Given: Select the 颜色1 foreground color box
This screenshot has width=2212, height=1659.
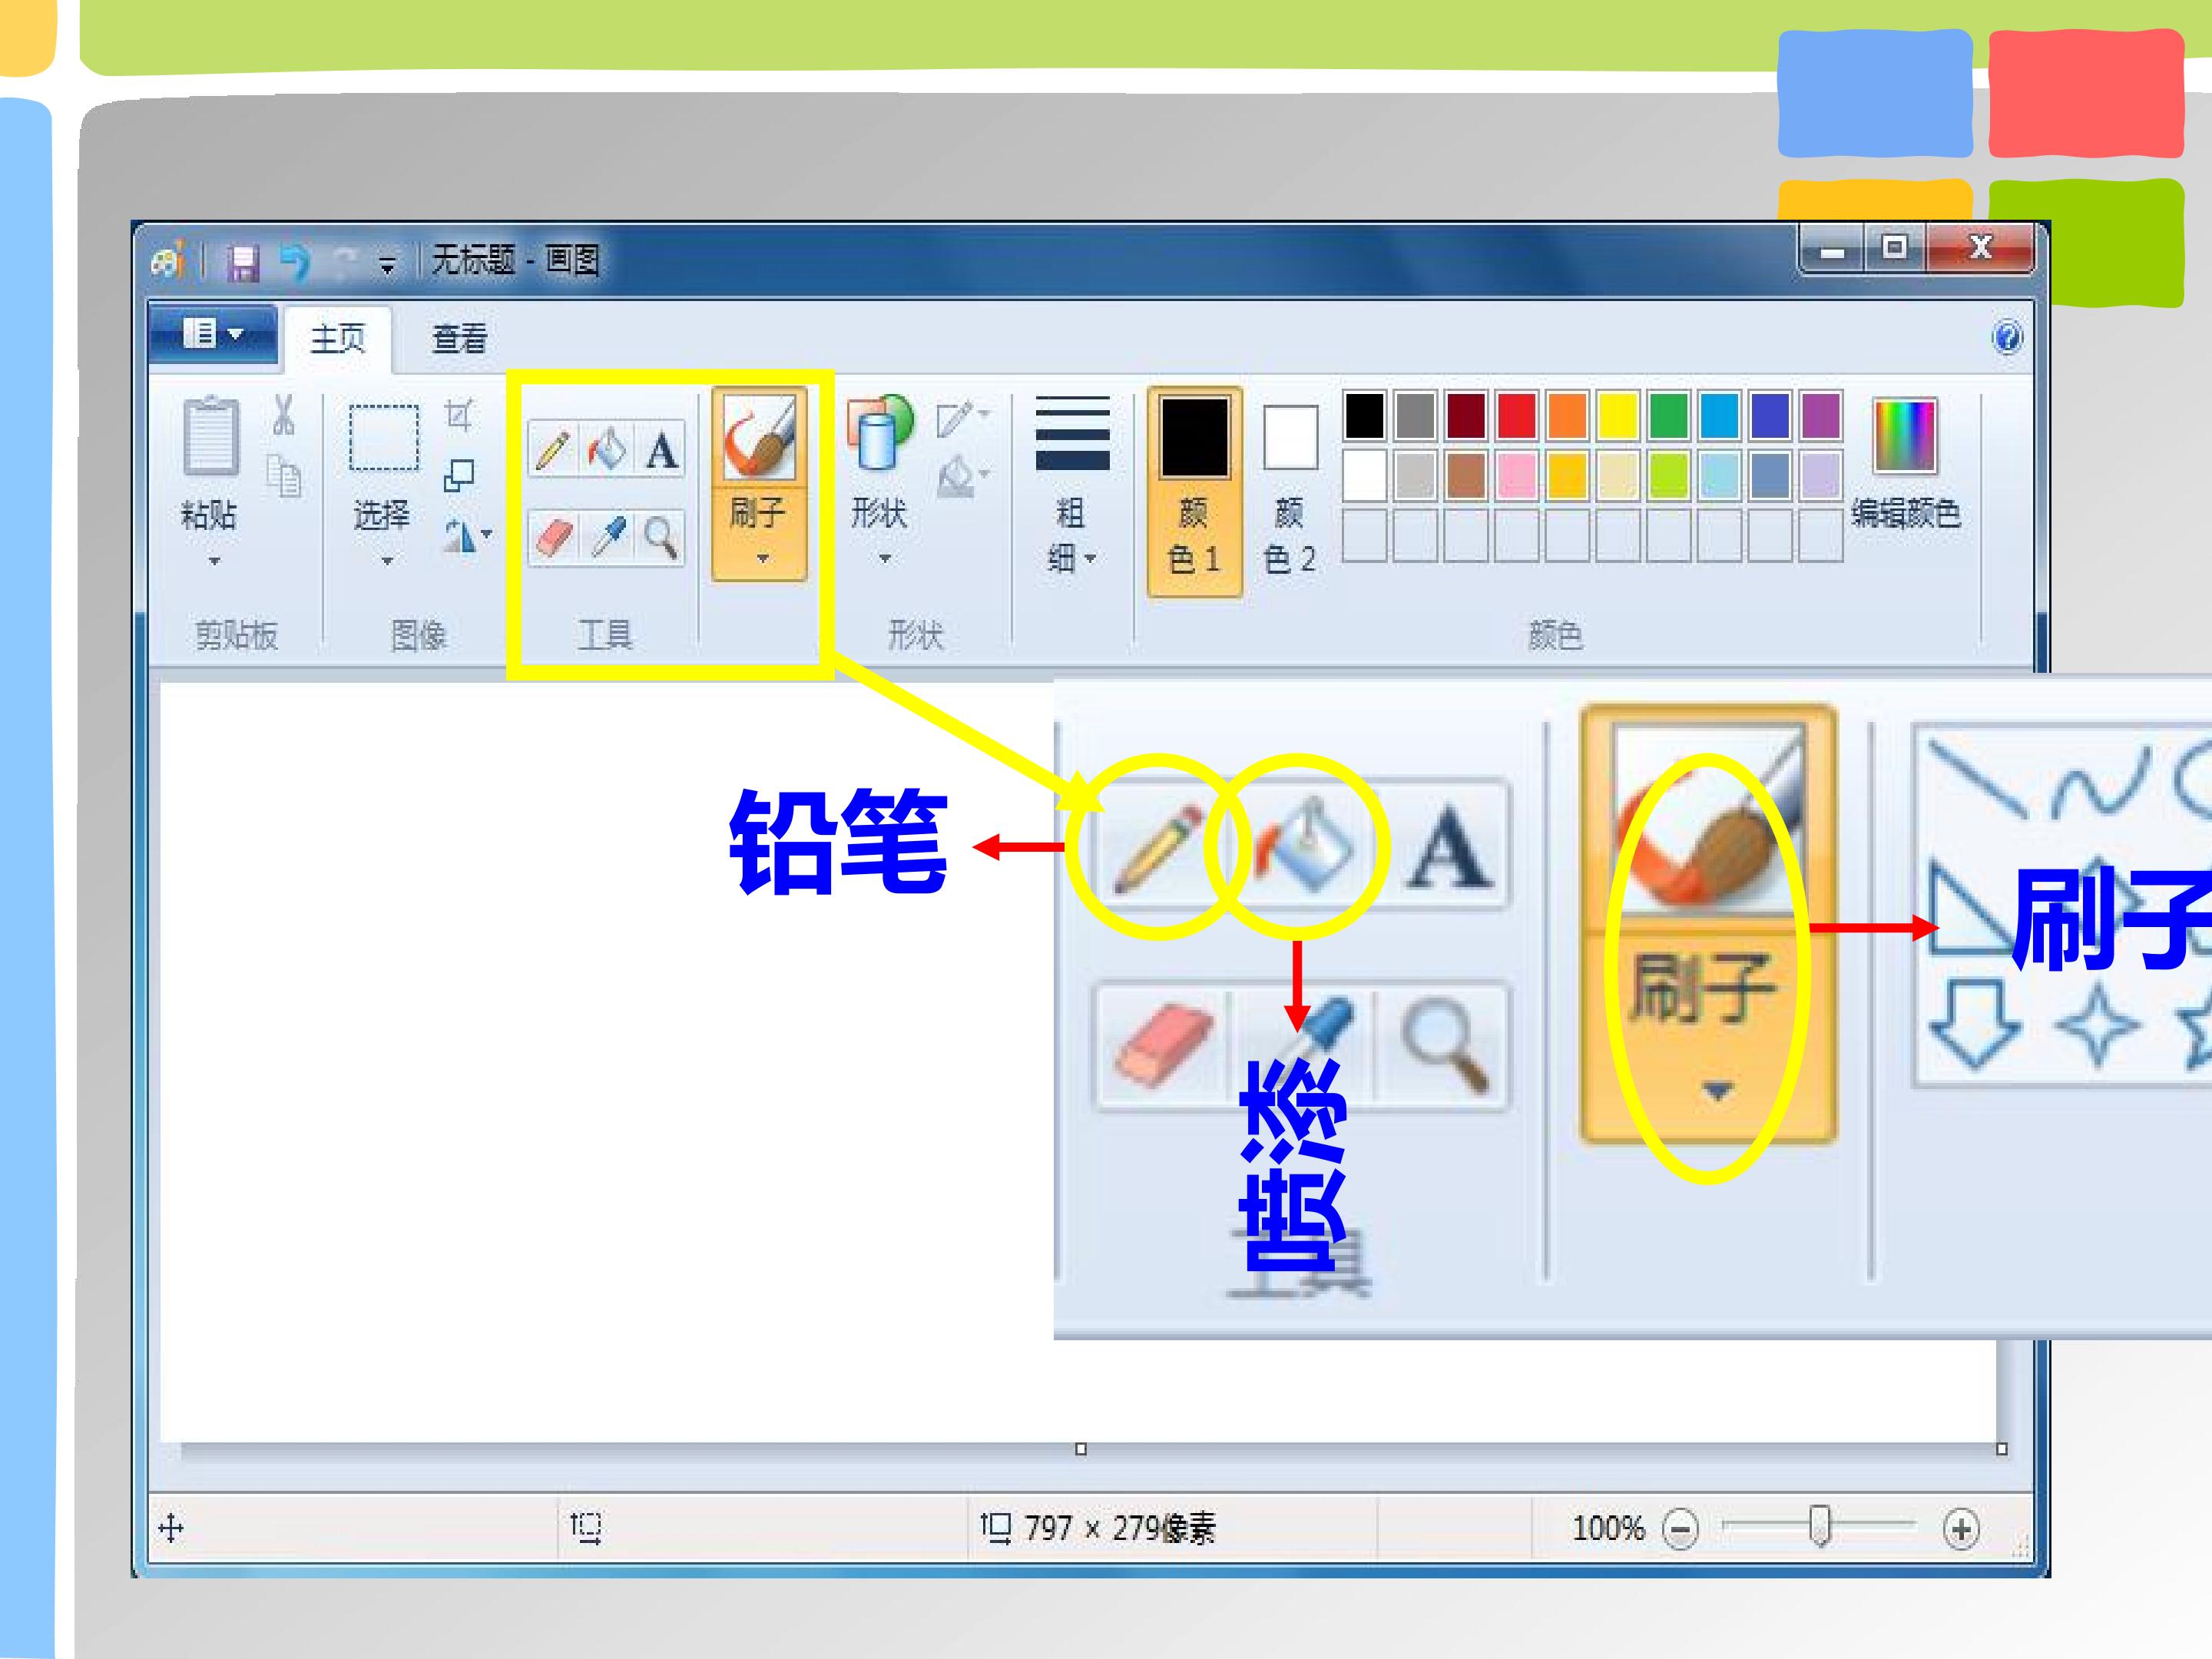Looking at the screenshot, I should (1194, 491).
